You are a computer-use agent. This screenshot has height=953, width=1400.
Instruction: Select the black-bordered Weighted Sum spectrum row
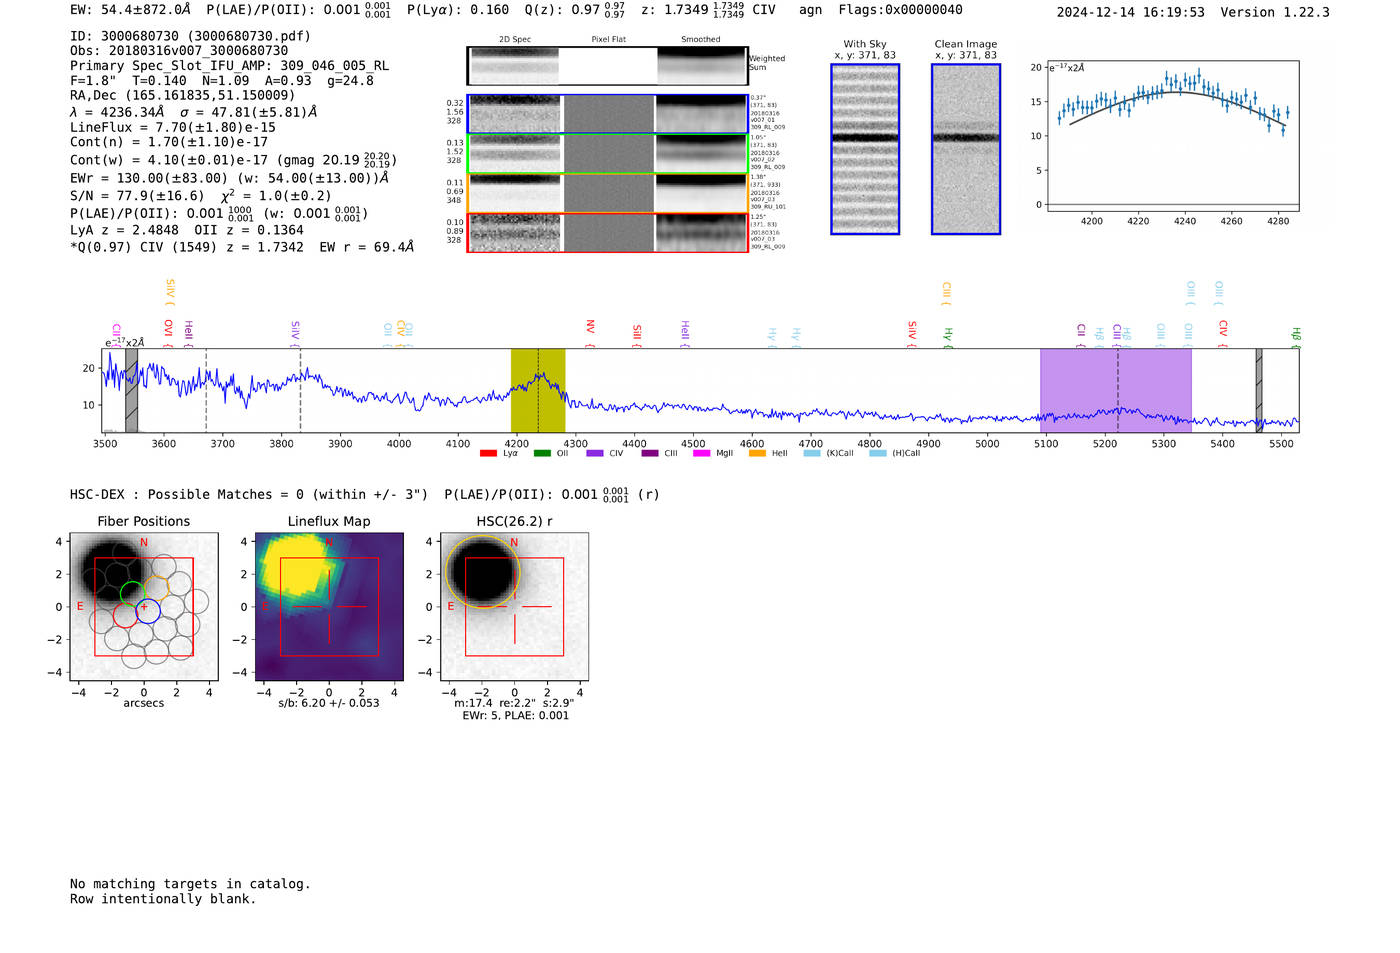pyautogui.click(x=608, y=66)
